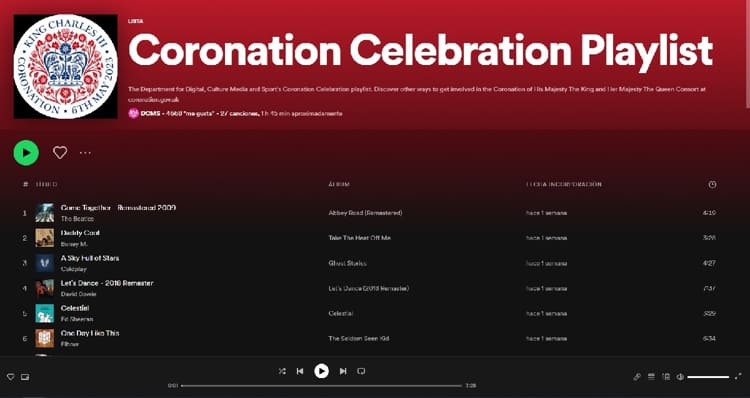Open the Ed Sheeran artist link
Screen dimensions: 750x398
[77, 319]
